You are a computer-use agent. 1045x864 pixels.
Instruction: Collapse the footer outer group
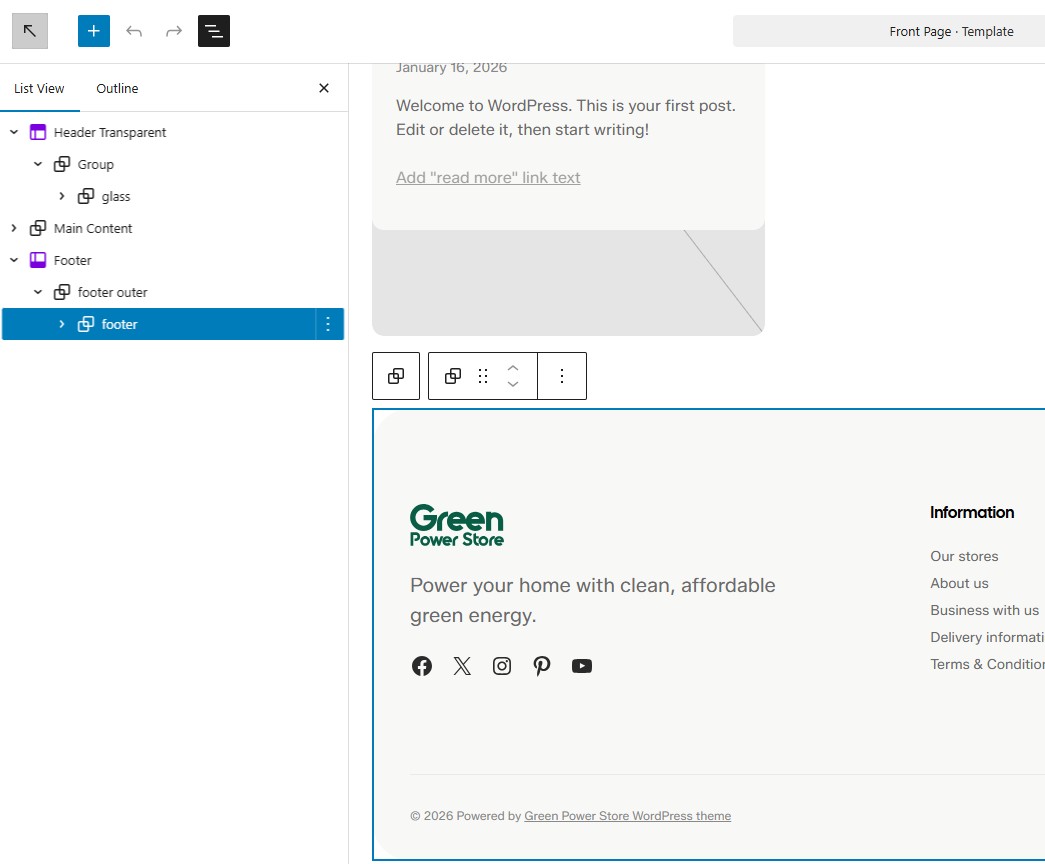point(38,292)
